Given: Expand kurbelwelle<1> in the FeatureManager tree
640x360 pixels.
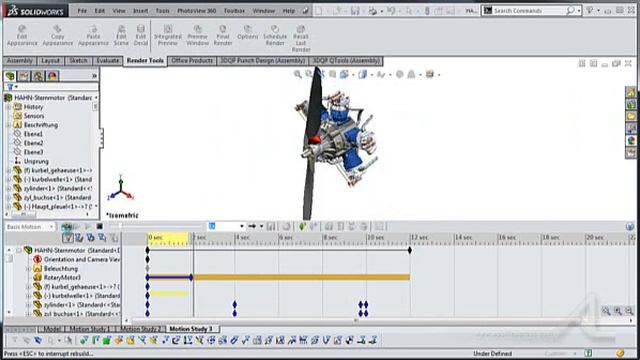Looking at the screenshot, I should (x=9, y=179).
